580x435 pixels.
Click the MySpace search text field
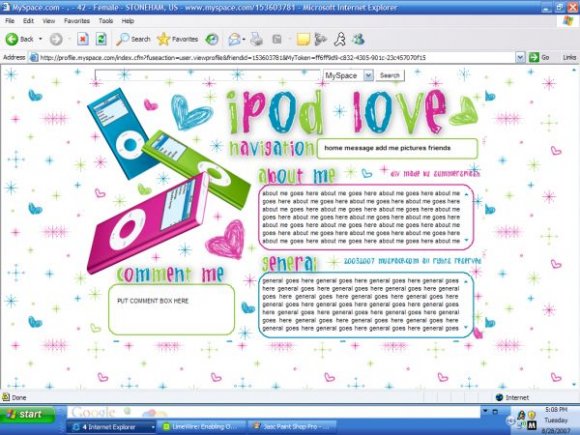tap(208, 75)
